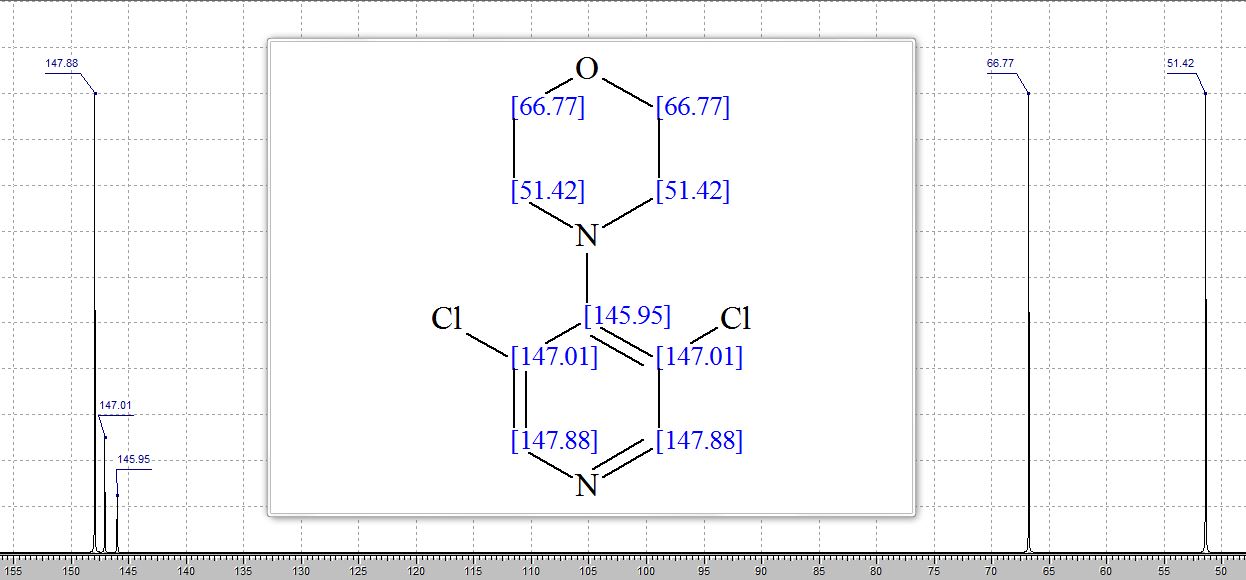This screenshot has width=1246, height=580.
Task: Select the pyridine nitrogen atom N at the bottom
Action: click(x=587, y=486)
